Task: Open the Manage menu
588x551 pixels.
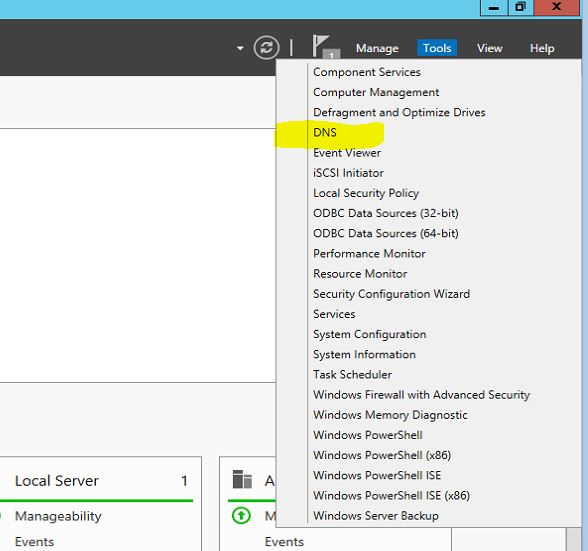Action: [x=377, y=48]
